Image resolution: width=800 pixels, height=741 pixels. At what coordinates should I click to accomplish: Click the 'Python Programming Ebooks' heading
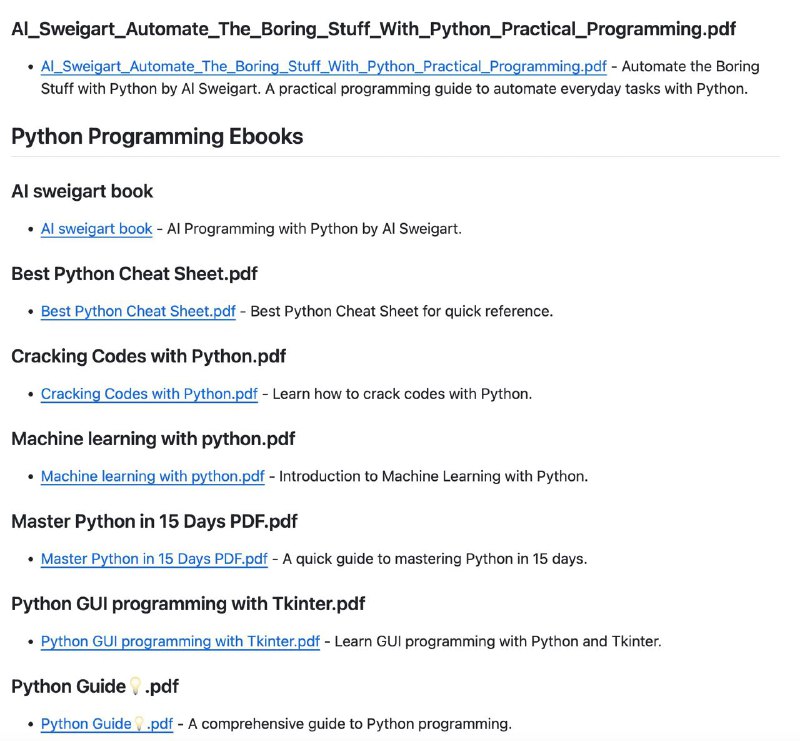coord(157,137)
